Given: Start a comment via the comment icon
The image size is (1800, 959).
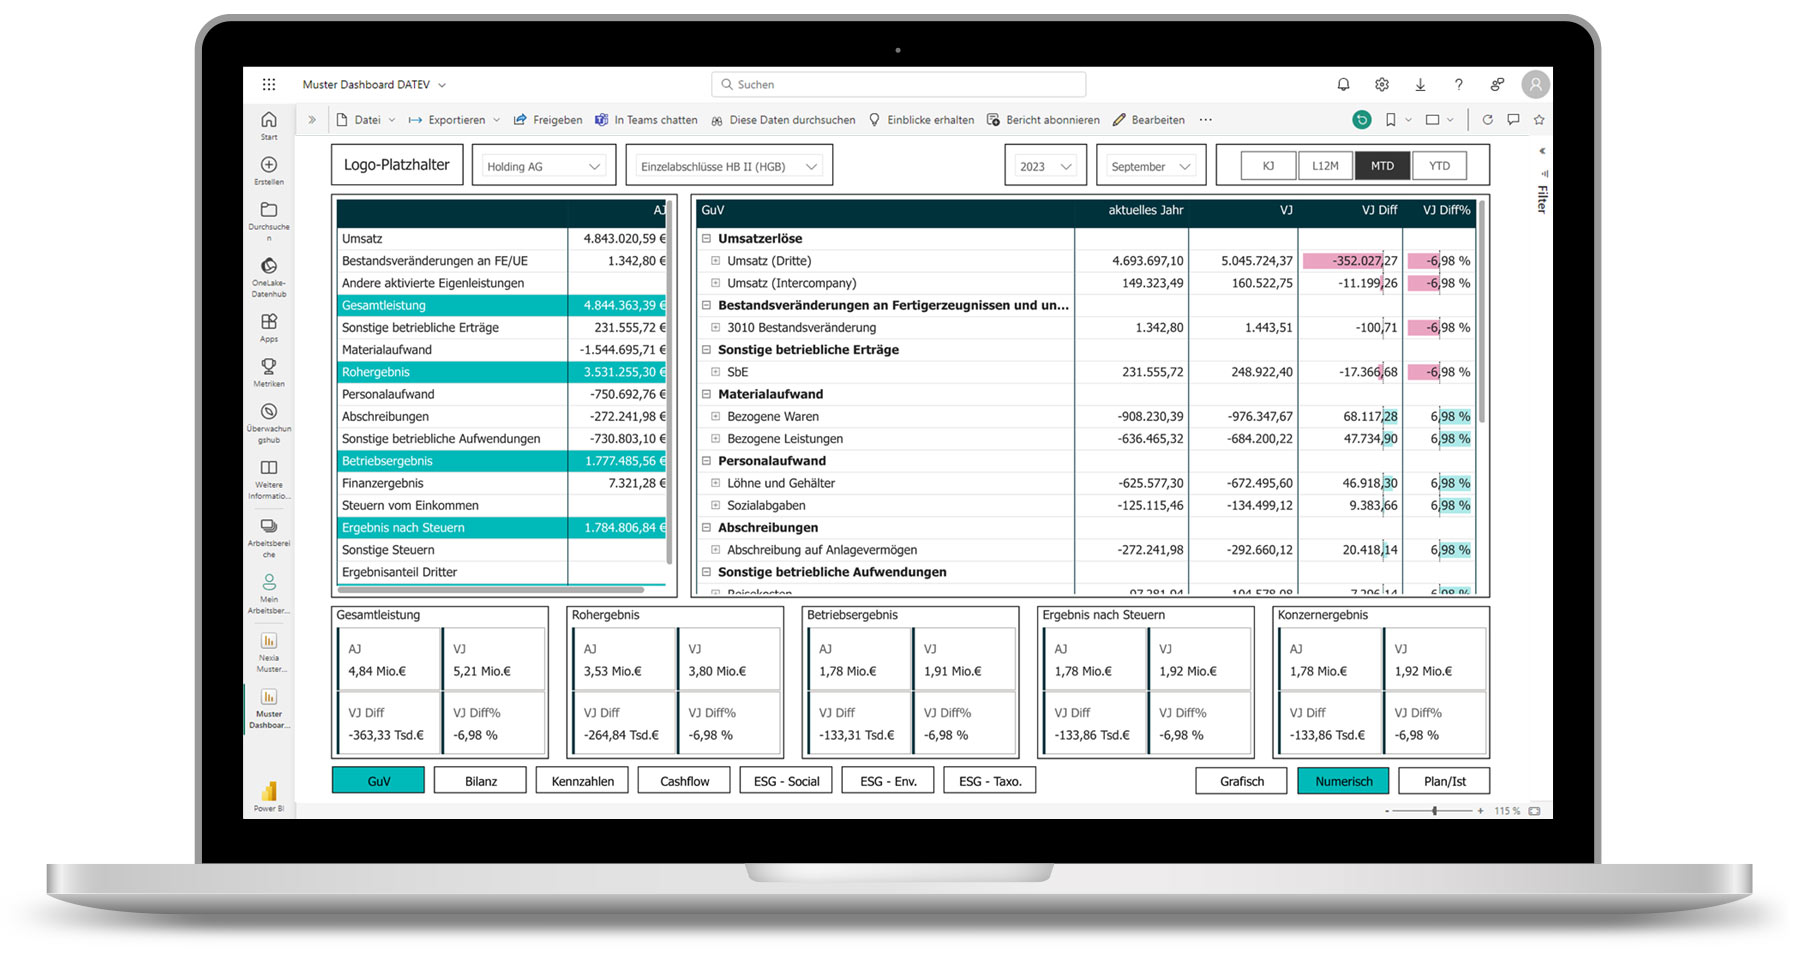Looking at the screenshot, I should (x=1513, y=119).
